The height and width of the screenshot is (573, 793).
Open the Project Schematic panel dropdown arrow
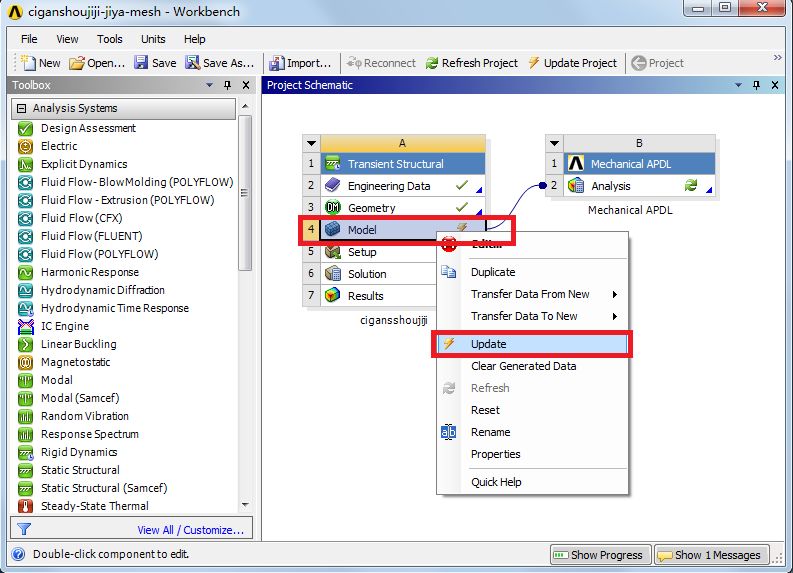coord(738,85)
